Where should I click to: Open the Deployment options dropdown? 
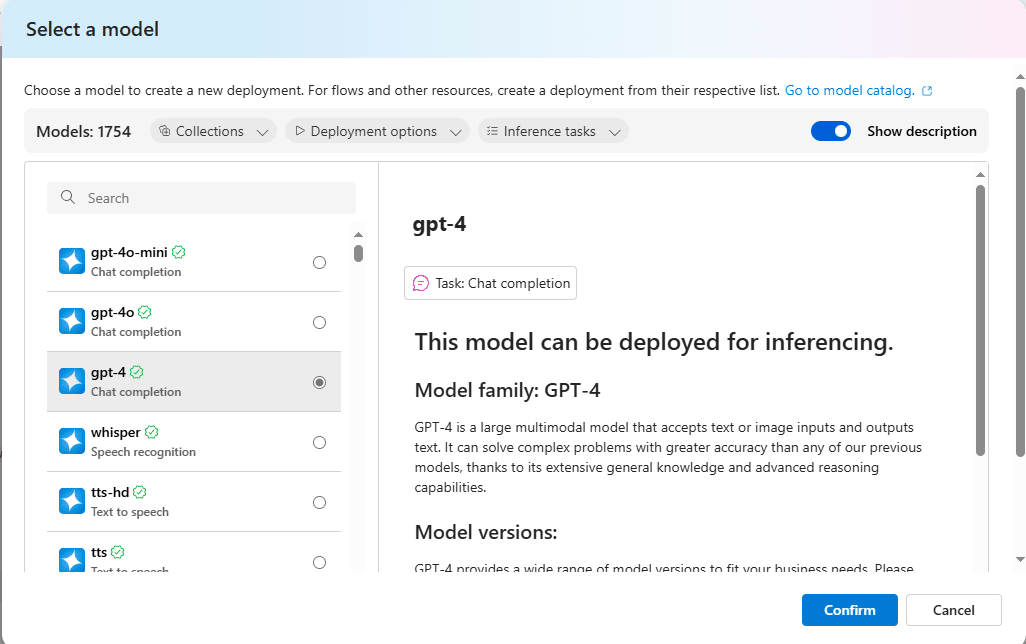tap(377, 131)
